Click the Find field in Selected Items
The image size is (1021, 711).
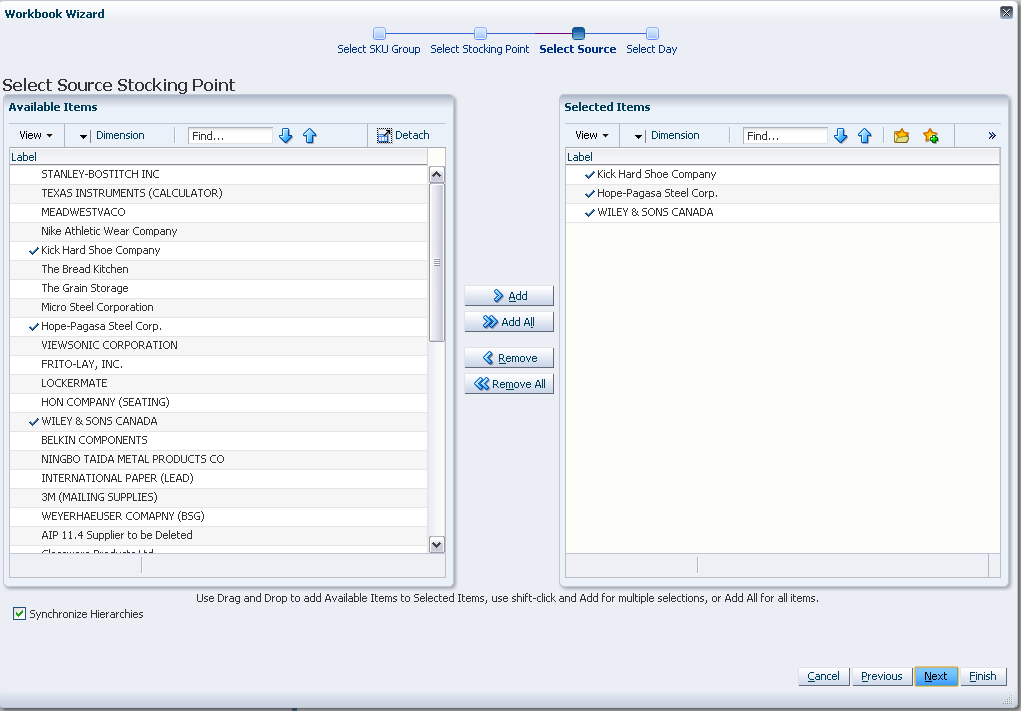785,135
